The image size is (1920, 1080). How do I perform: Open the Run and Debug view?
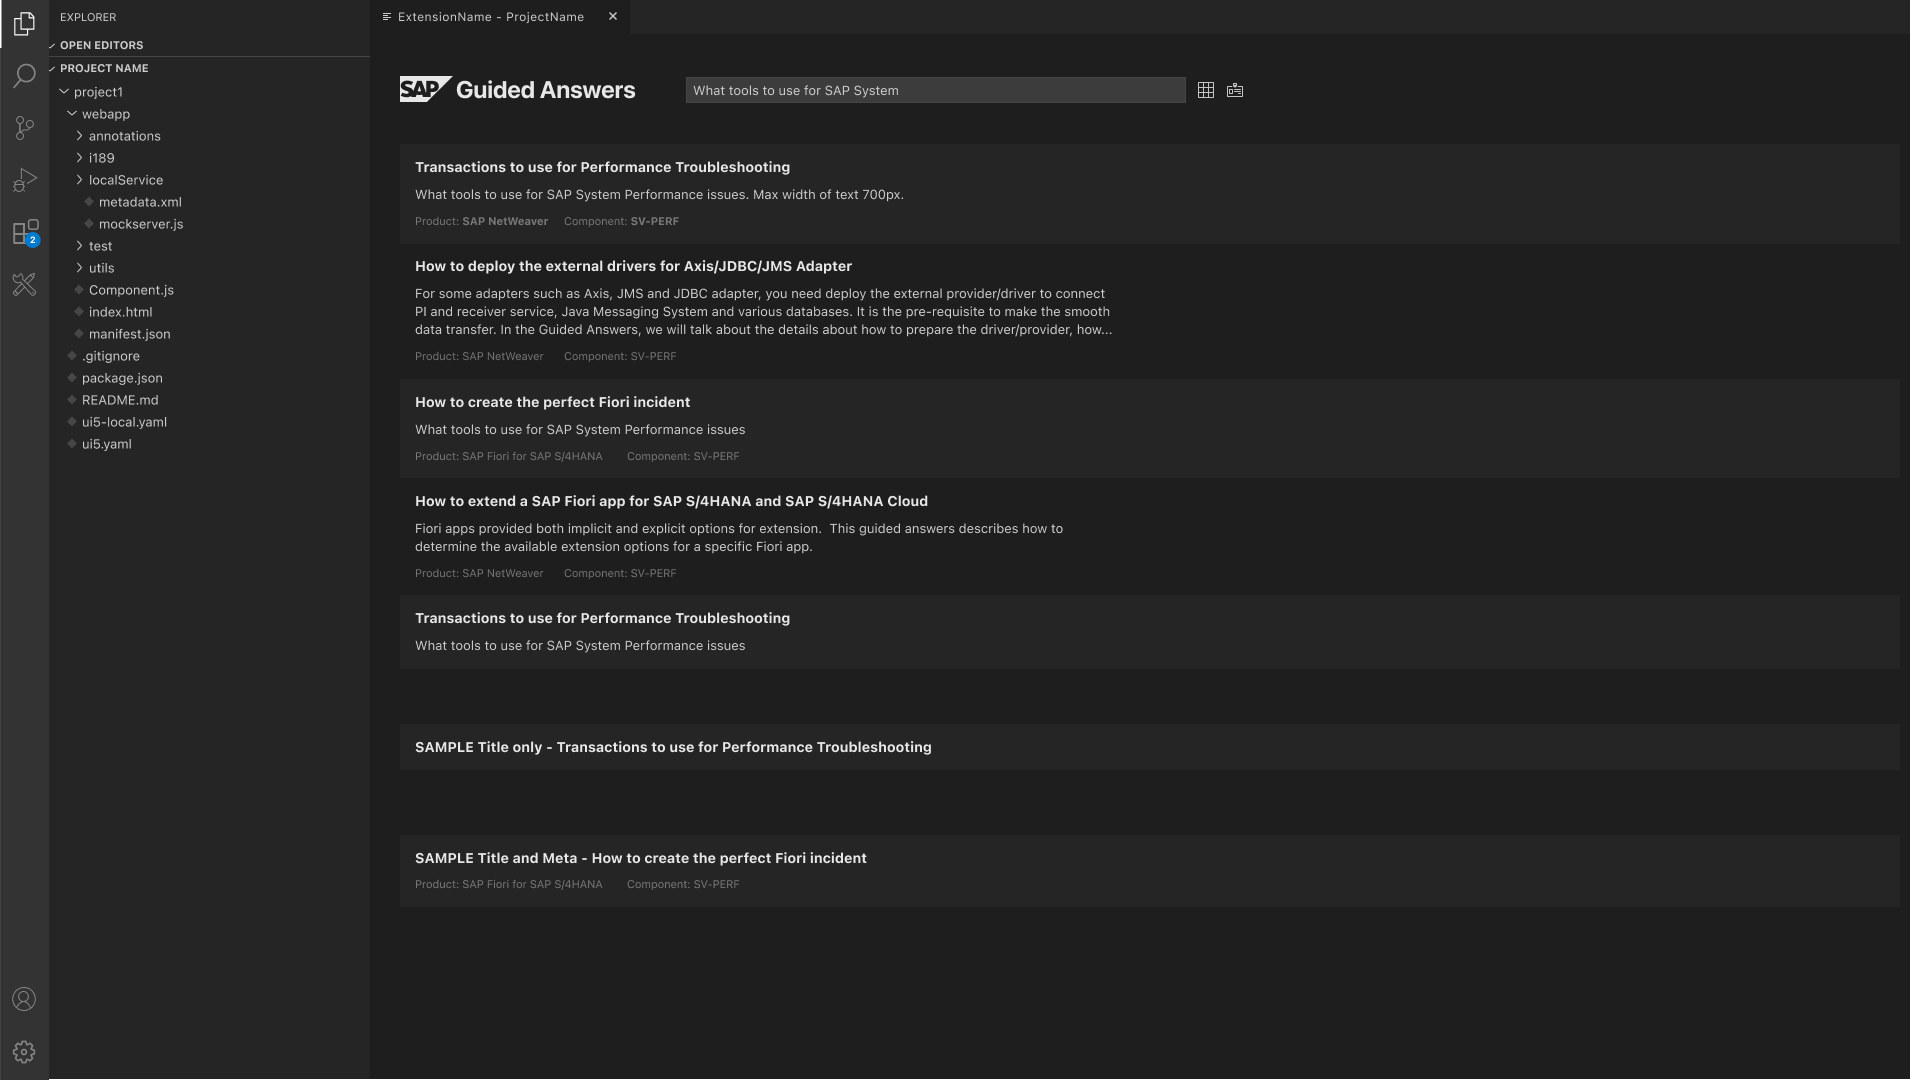tap(24, 180)
